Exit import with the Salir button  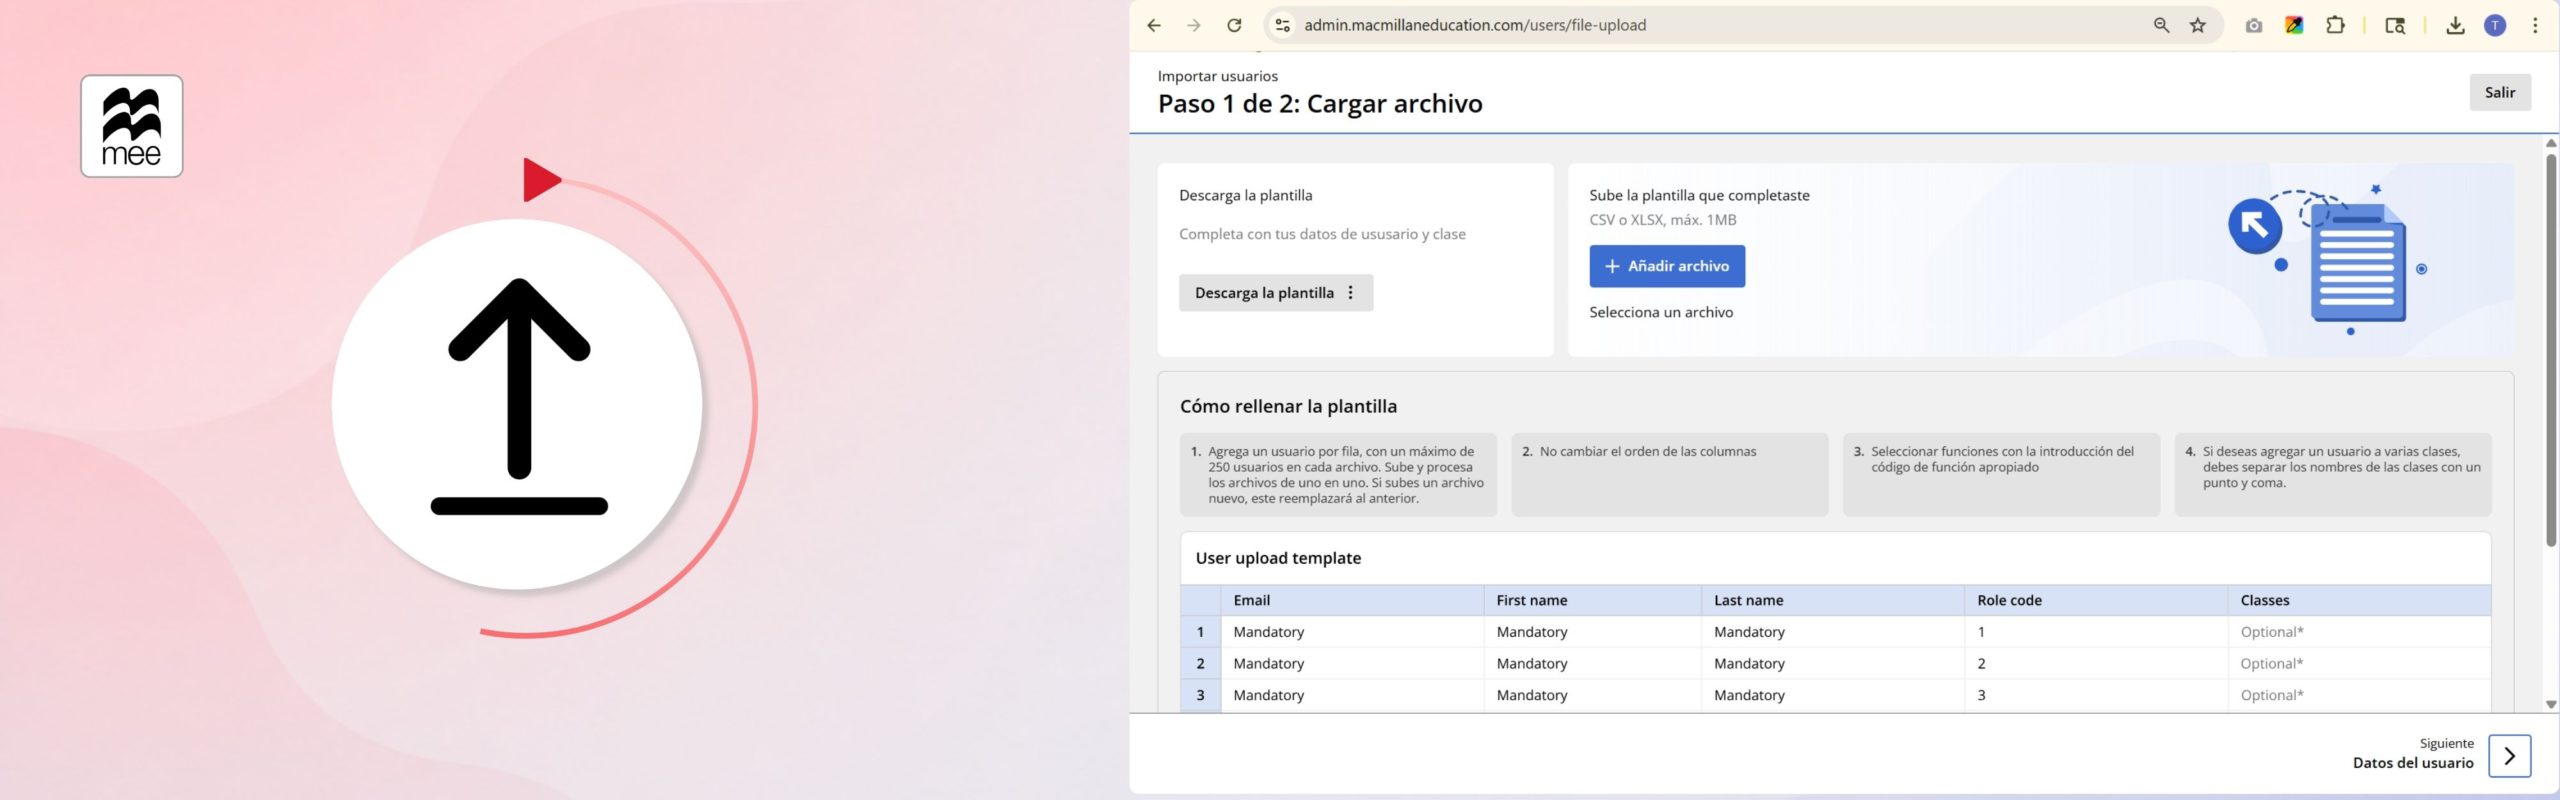2500,92
